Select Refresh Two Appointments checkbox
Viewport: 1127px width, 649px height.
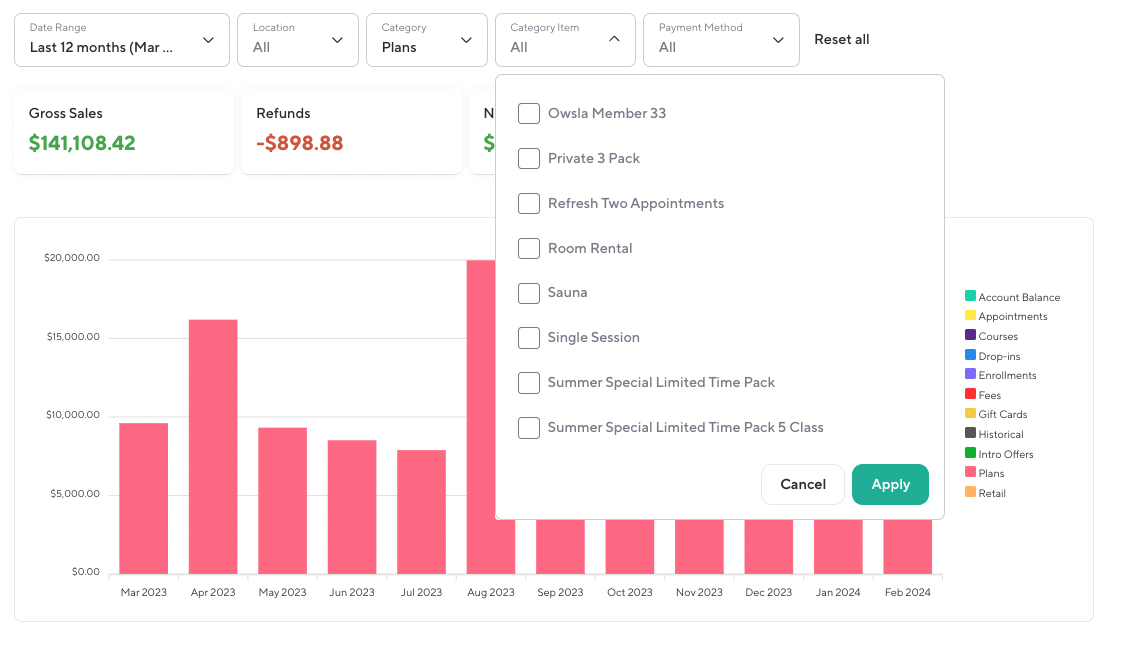tap(529, 204)
